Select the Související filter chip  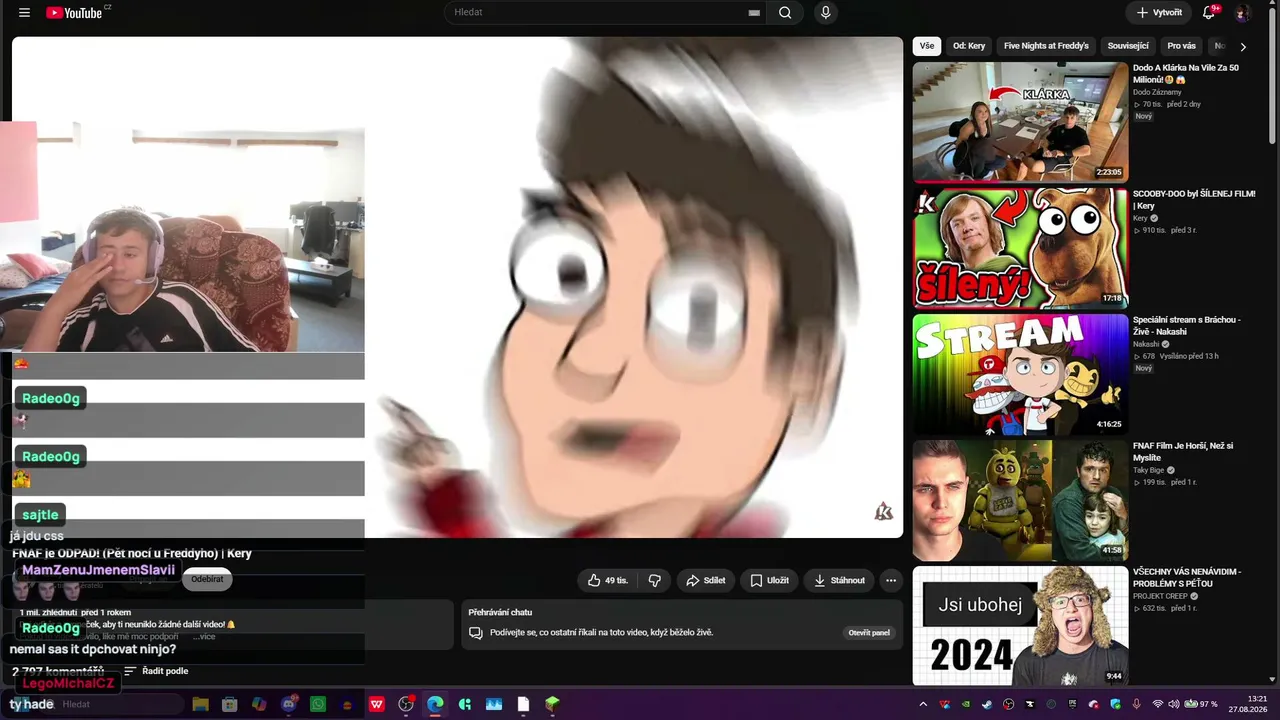click(1128, 46)
